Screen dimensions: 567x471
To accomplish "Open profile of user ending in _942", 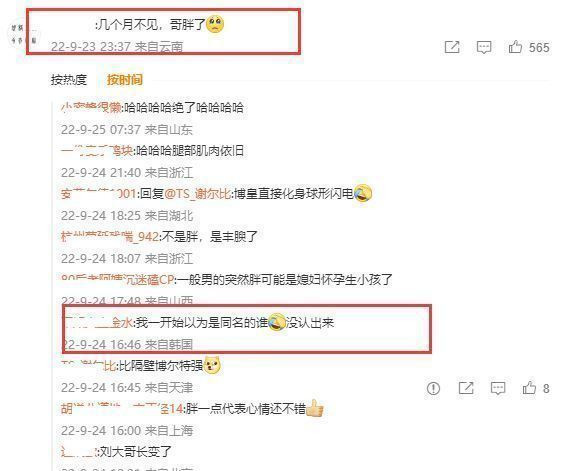I will [110, 237].
